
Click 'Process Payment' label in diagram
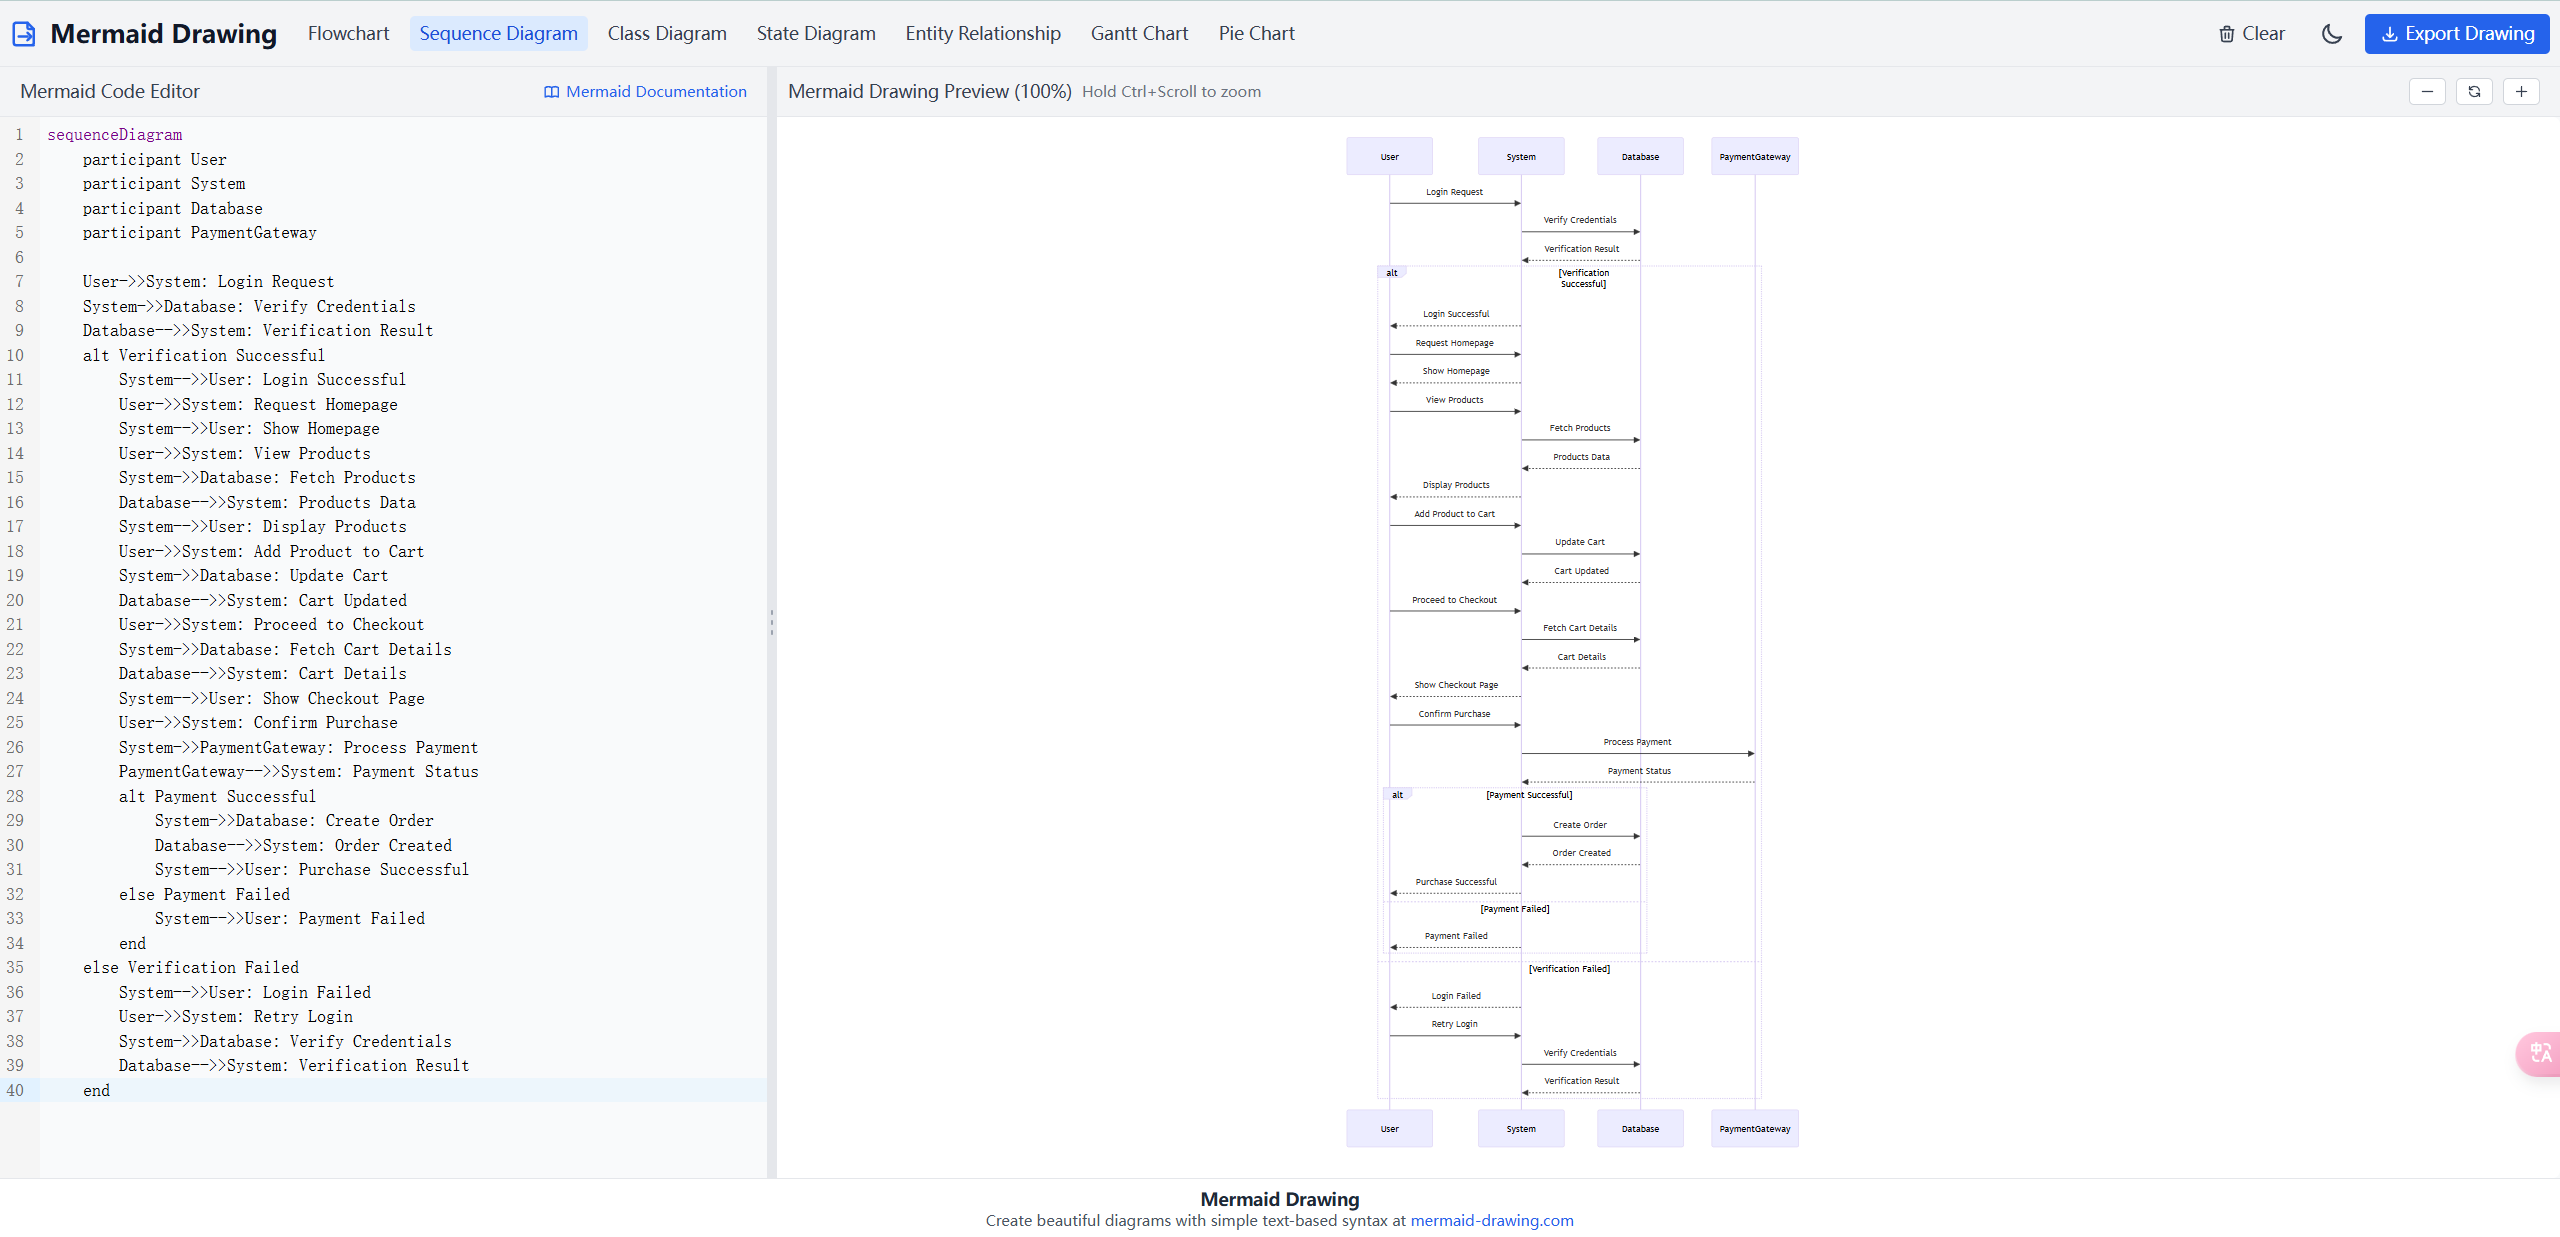(1637, 742)
